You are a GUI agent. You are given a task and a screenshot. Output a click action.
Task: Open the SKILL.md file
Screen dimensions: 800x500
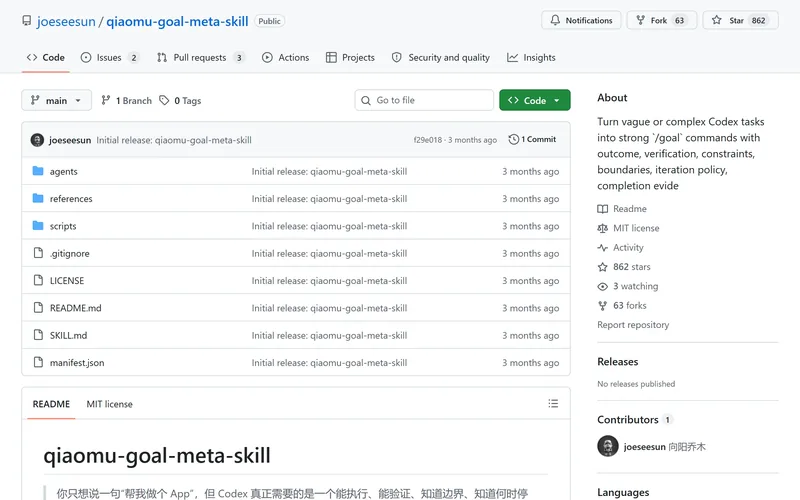coord(68,336)
